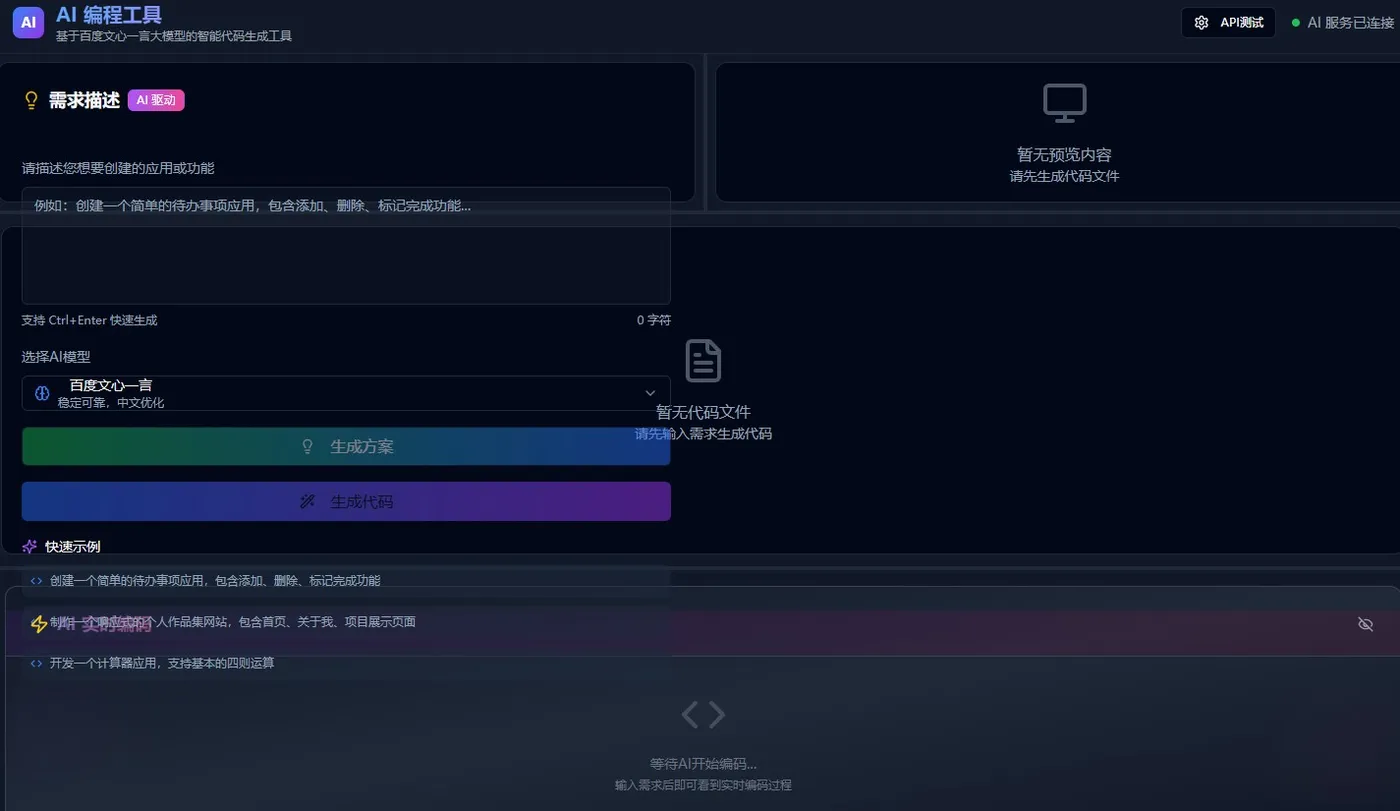Screen dimensions: 1400x811
Task: Click the 0 字符 character counter
Action: 654,320
